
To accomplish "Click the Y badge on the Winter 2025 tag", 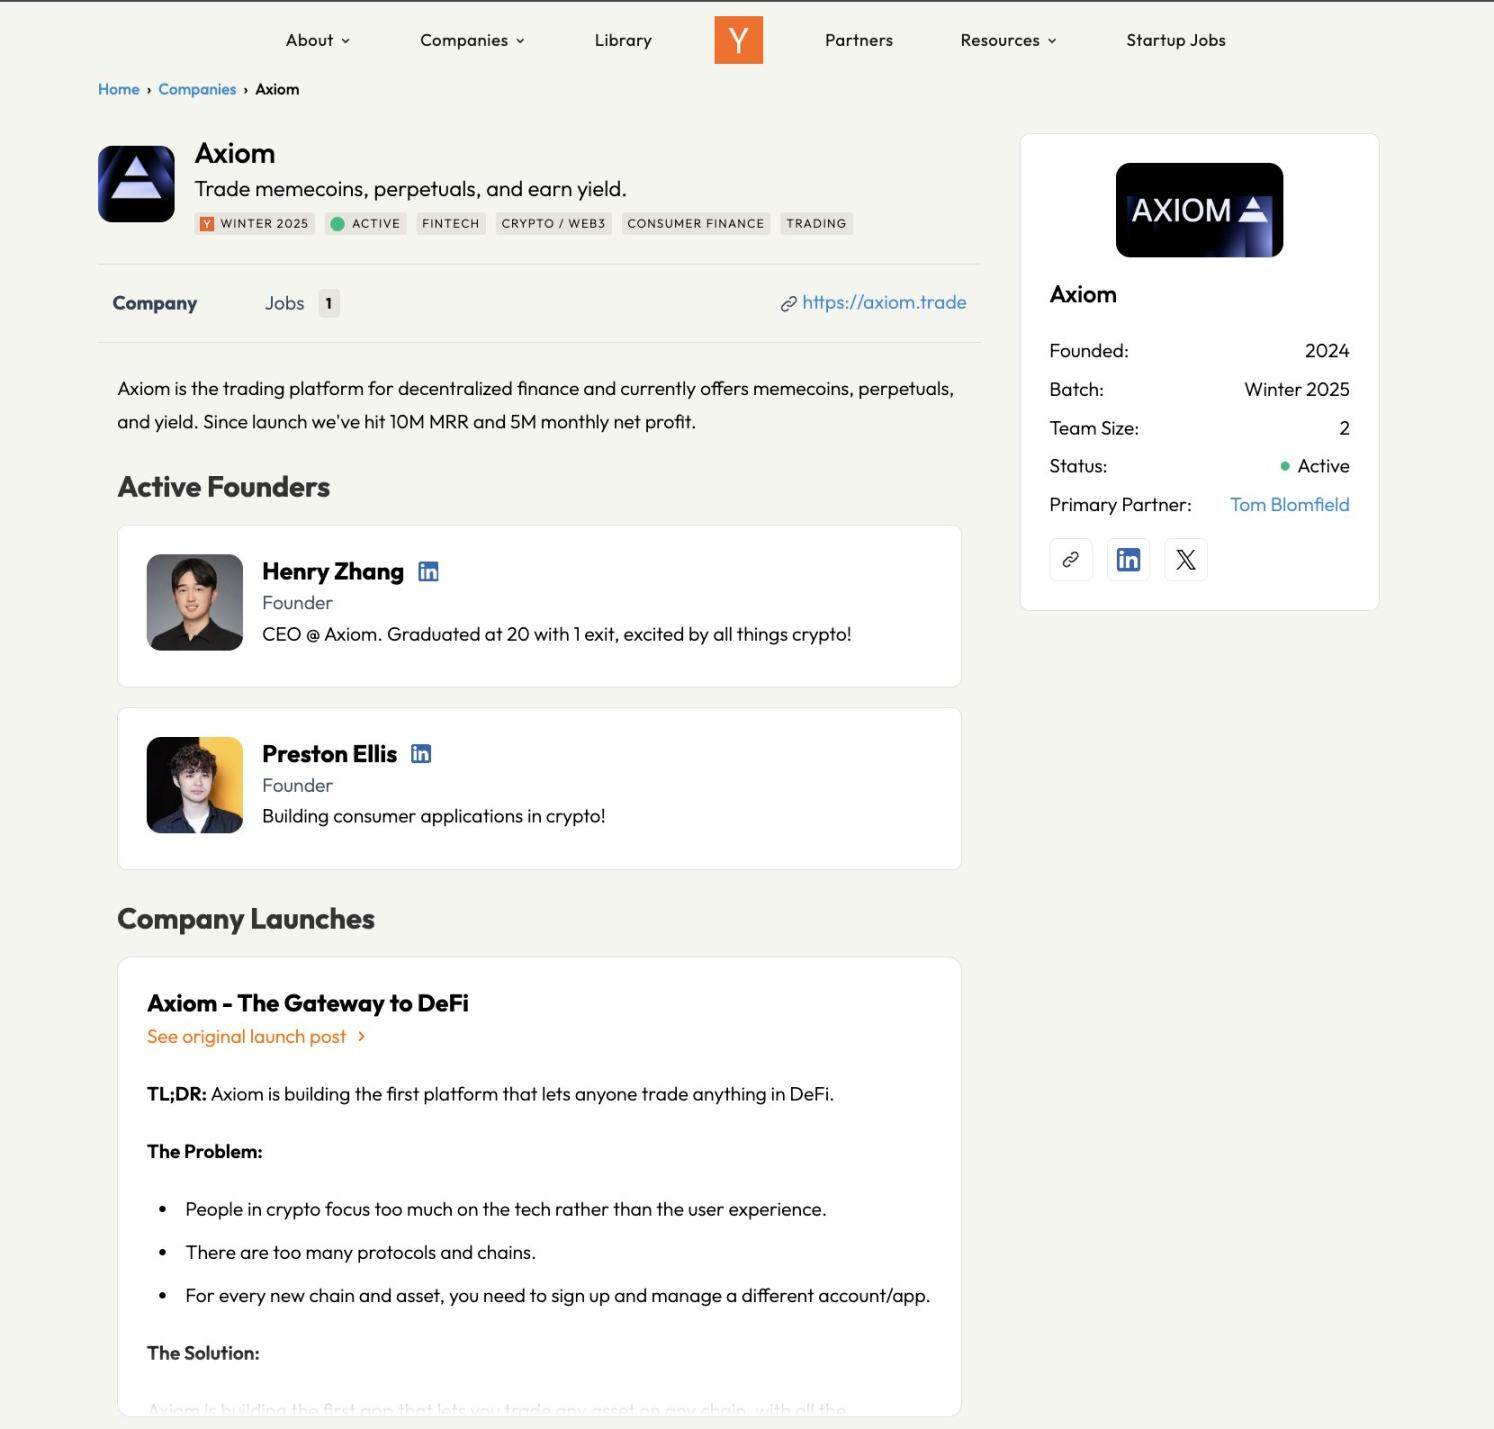I will pos(206,223).
